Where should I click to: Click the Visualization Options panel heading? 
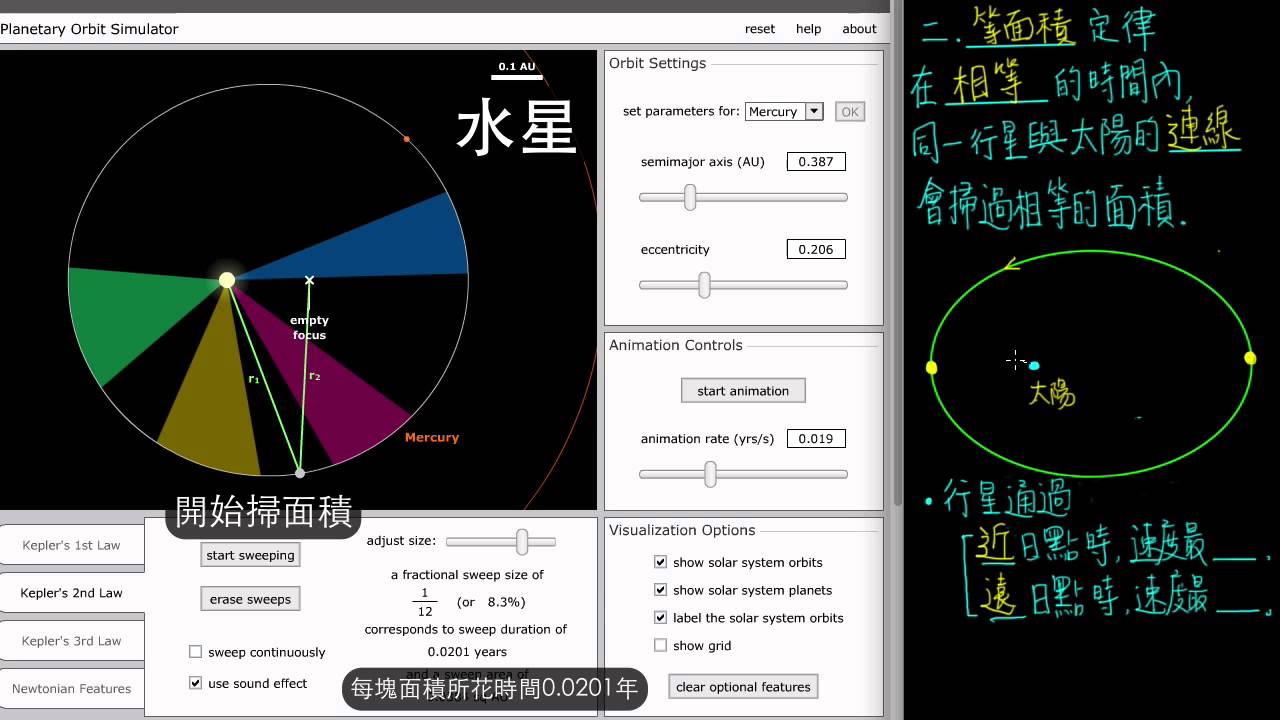682,530
